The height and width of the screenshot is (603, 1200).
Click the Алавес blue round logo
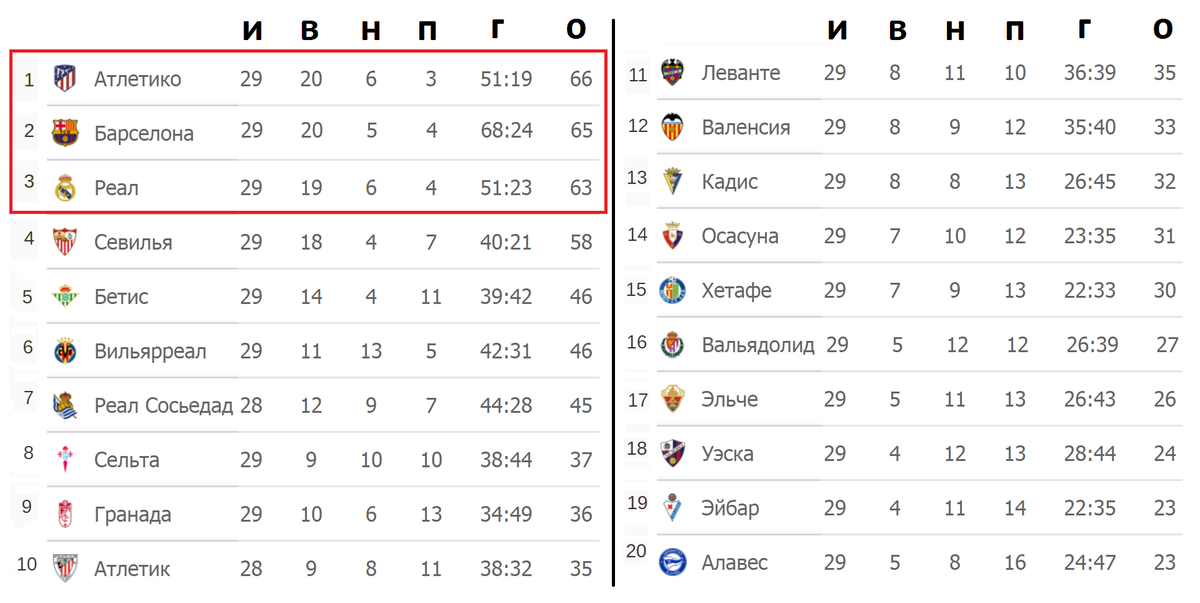pos(672,562)
